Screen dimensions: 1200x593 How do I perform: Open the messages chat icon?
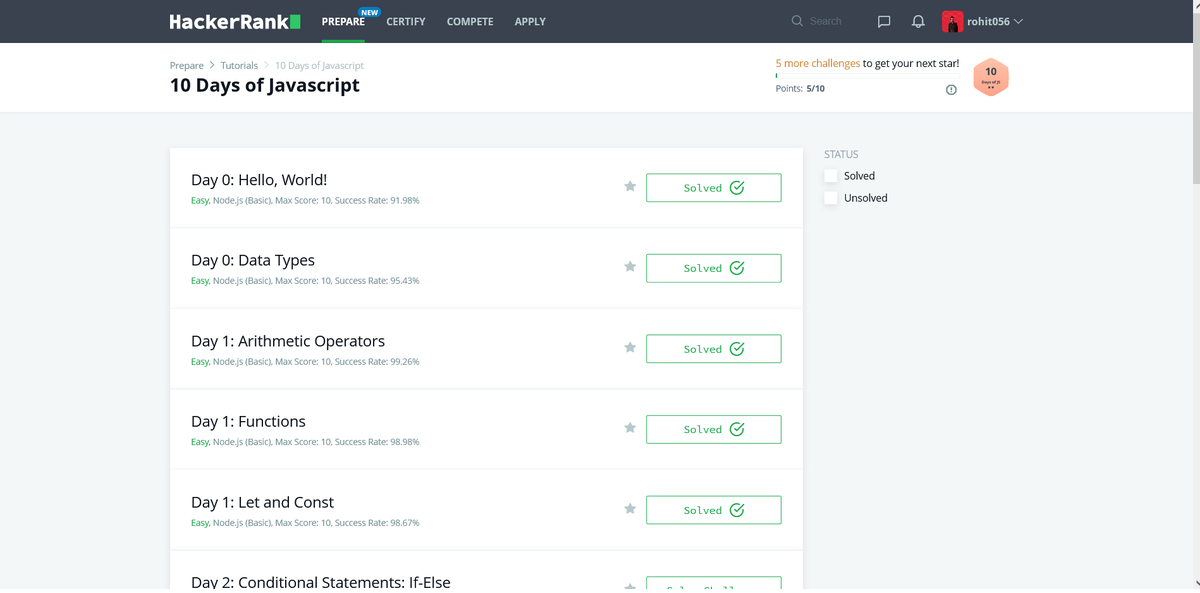884,21
